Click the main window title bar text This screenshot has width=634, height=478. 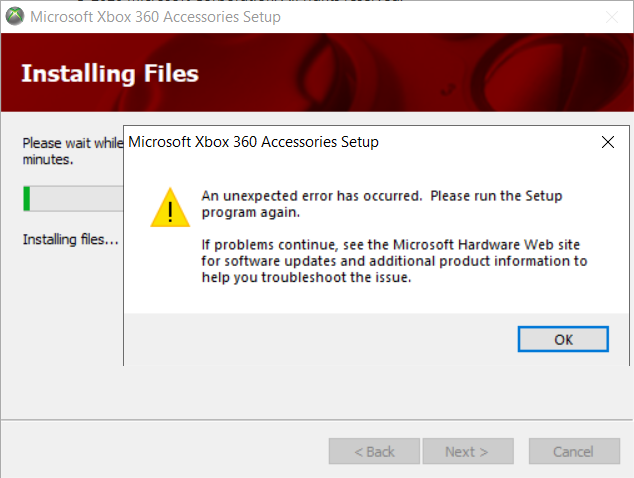coord(155,17)
